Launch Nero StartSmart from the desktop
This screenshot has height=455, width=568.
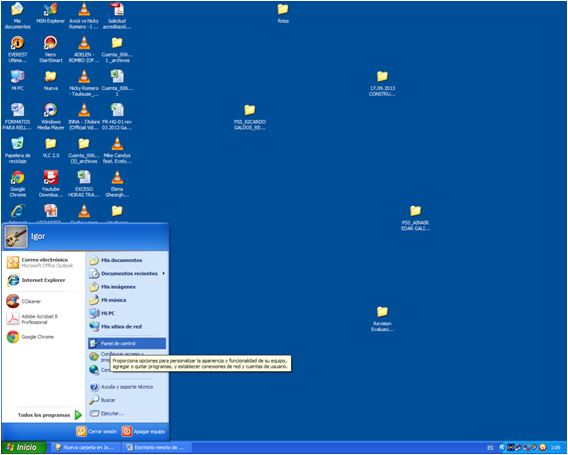click(50, 49)
